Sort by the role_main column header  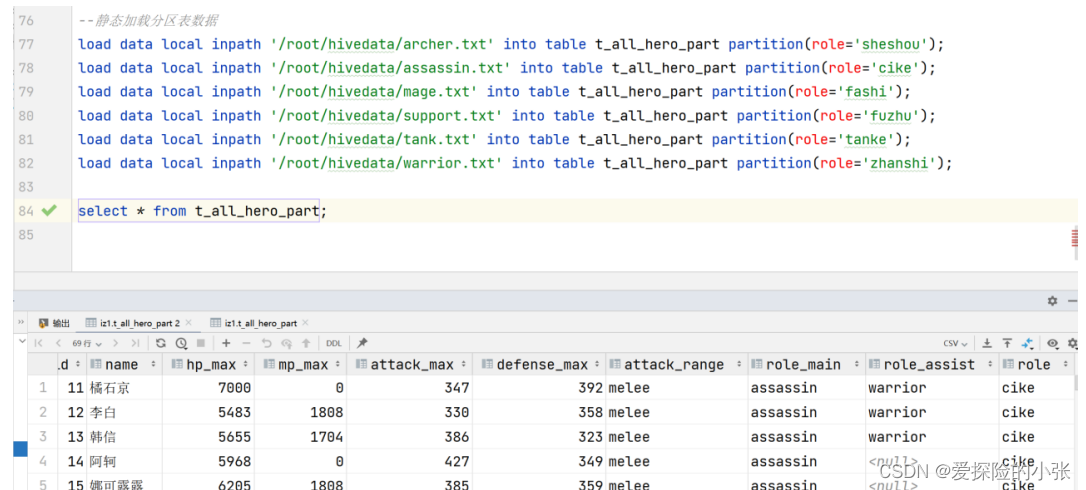coord(806,365)
